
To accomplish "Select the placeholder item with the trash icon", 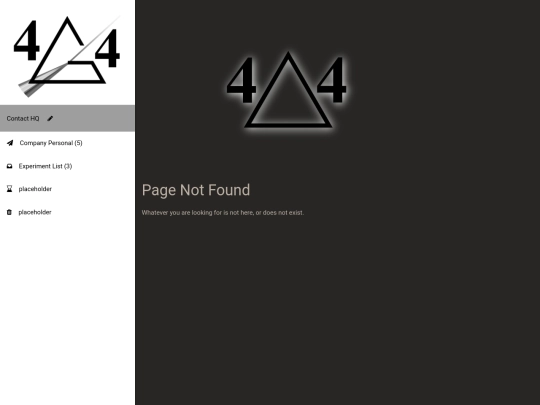I will (68, 212).
